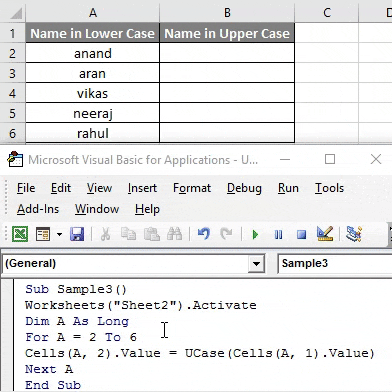Click the View Microsoft Excel toolbar icon
This screenshot has height=392, width=392.
20,234
